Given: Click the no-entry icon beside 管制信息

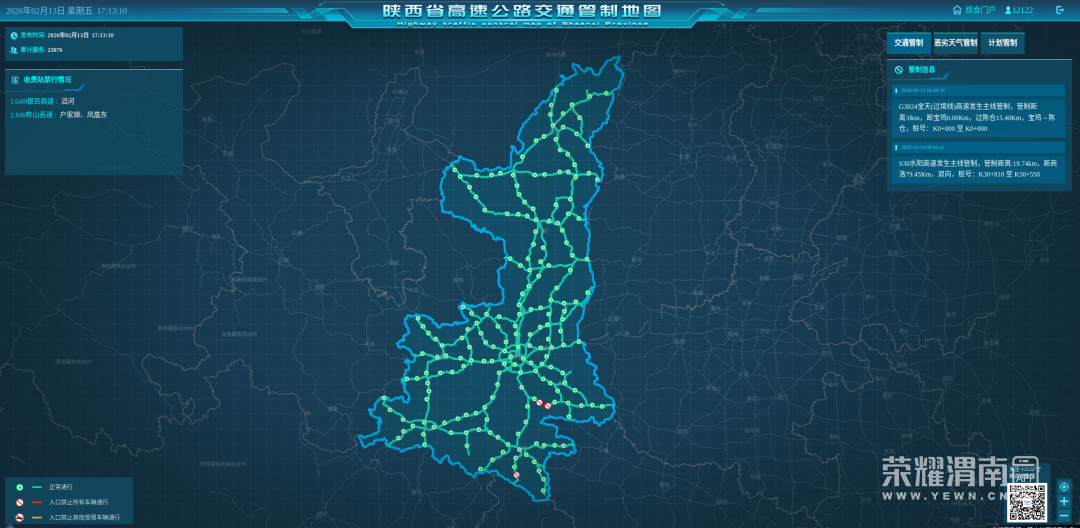Looking at the screenshot, I should pos(899,70).
